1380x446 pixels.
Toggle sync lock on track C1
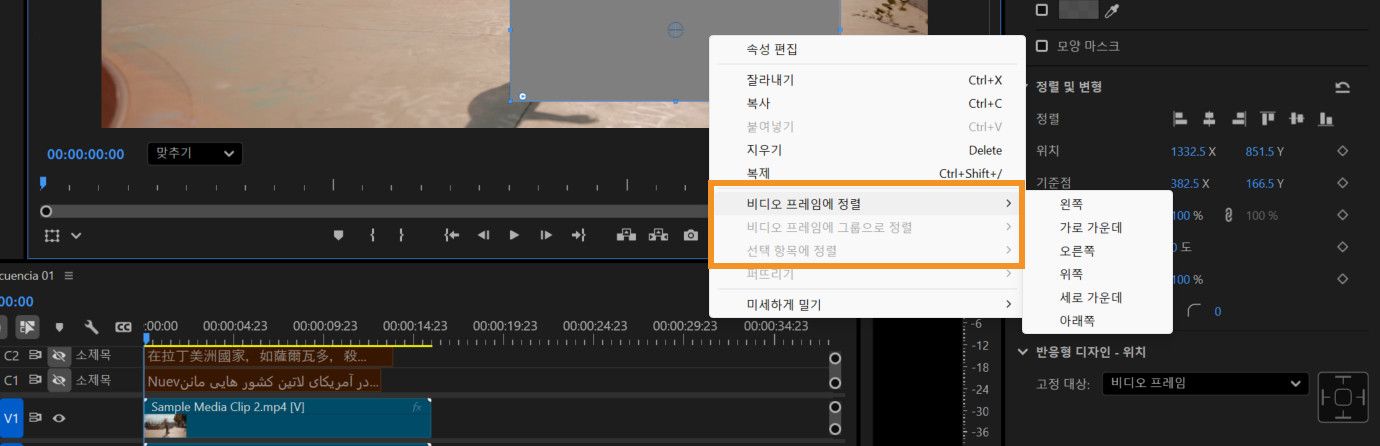(35, 380)
